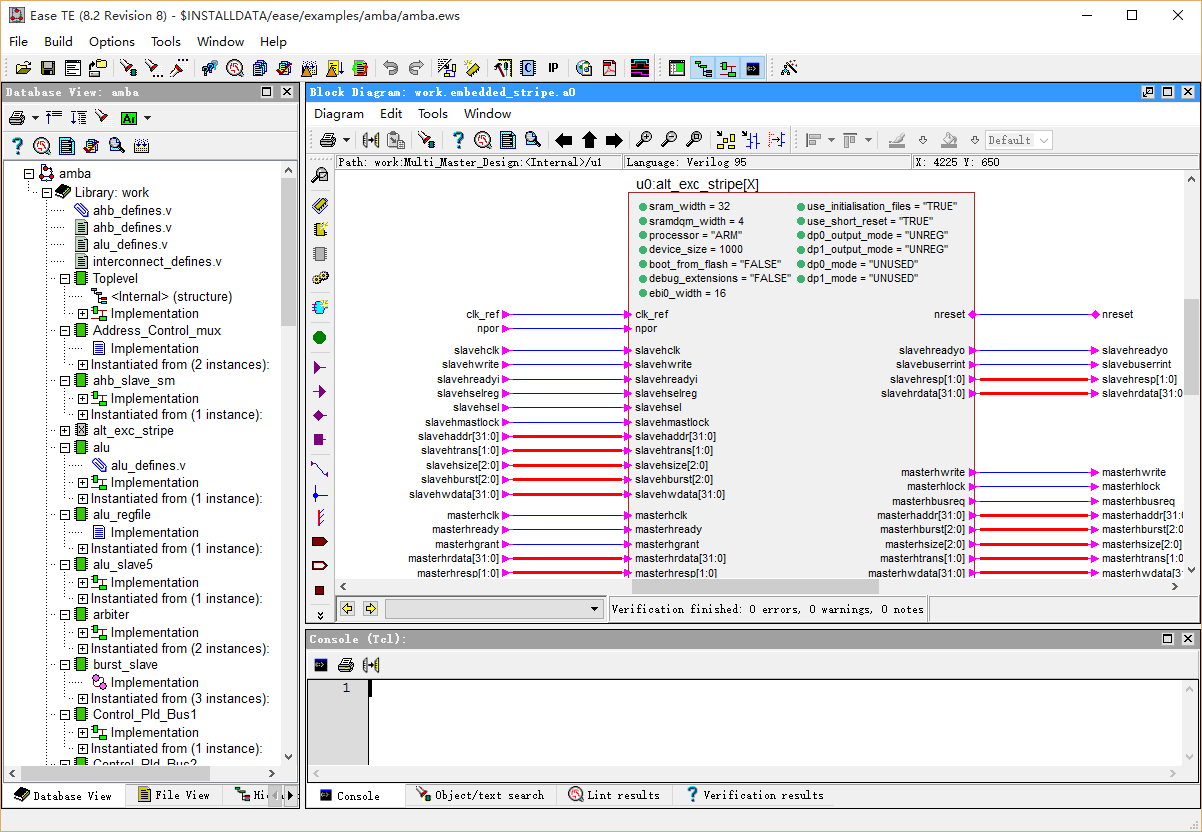Click the forward arrow in the Block Diagram toolbar
The width and height of the screenshot is (1202, 832).
tap(614, 140)
